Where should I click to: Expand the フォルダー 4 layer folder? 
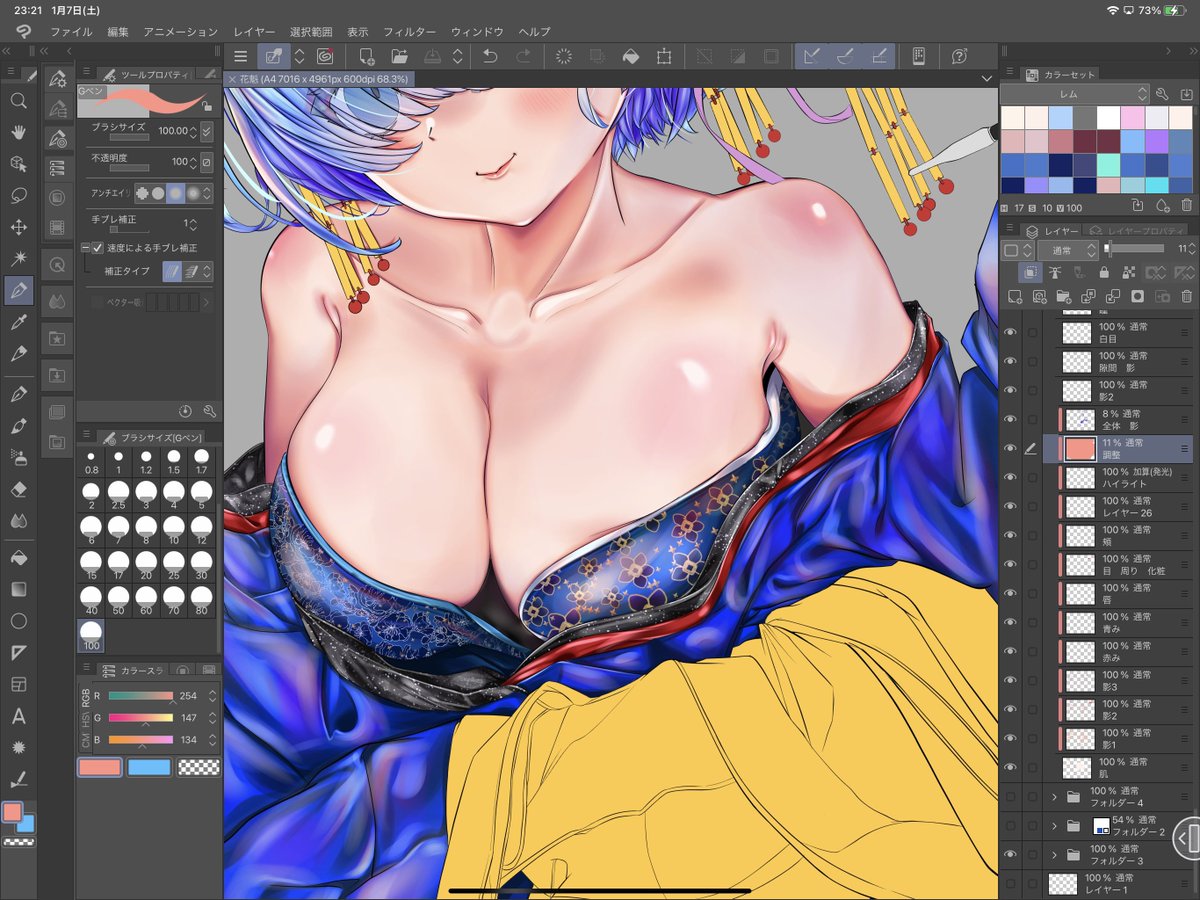click(1054, 797)
